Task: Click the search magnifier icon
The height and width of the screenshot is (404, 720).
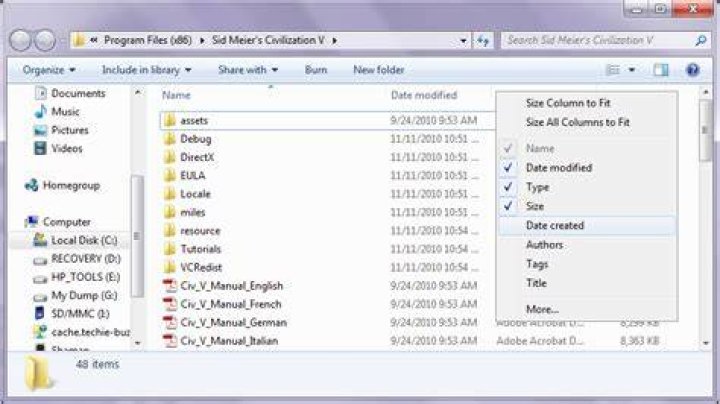Action: click(700, 41)
